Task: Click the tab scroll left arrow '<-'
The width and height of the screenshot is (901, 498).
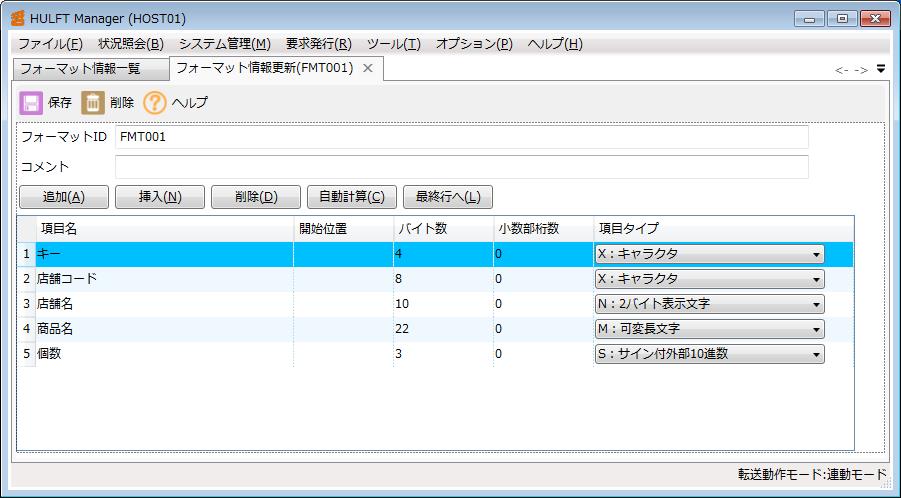Action: (x=842, y=71)
